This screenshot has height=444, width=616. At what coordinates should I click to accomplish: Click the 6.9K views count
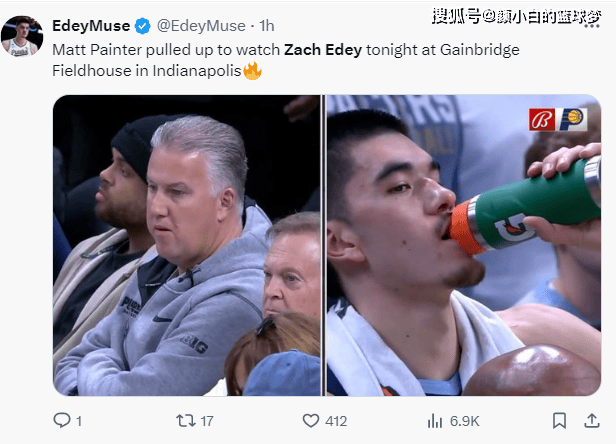(x=465, y=421)
